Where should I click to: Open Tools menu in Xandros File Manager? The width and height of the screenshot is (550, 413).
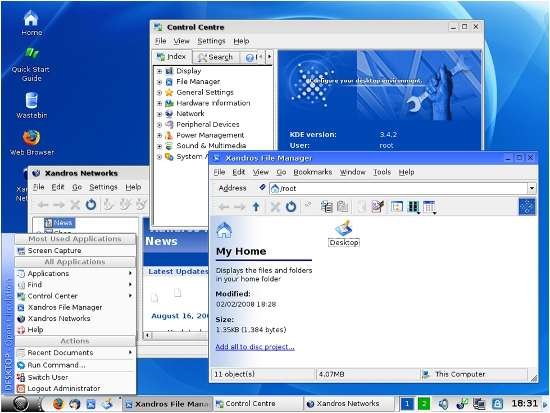[x=382, y=172]
